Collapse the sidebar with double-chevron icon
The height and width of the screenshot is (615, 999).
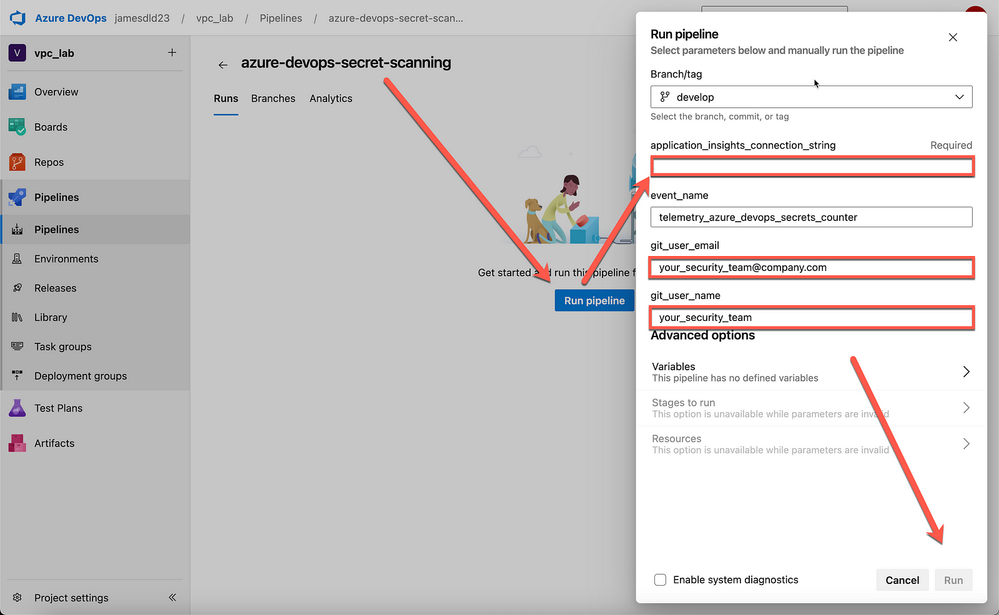tap(172, 597)
